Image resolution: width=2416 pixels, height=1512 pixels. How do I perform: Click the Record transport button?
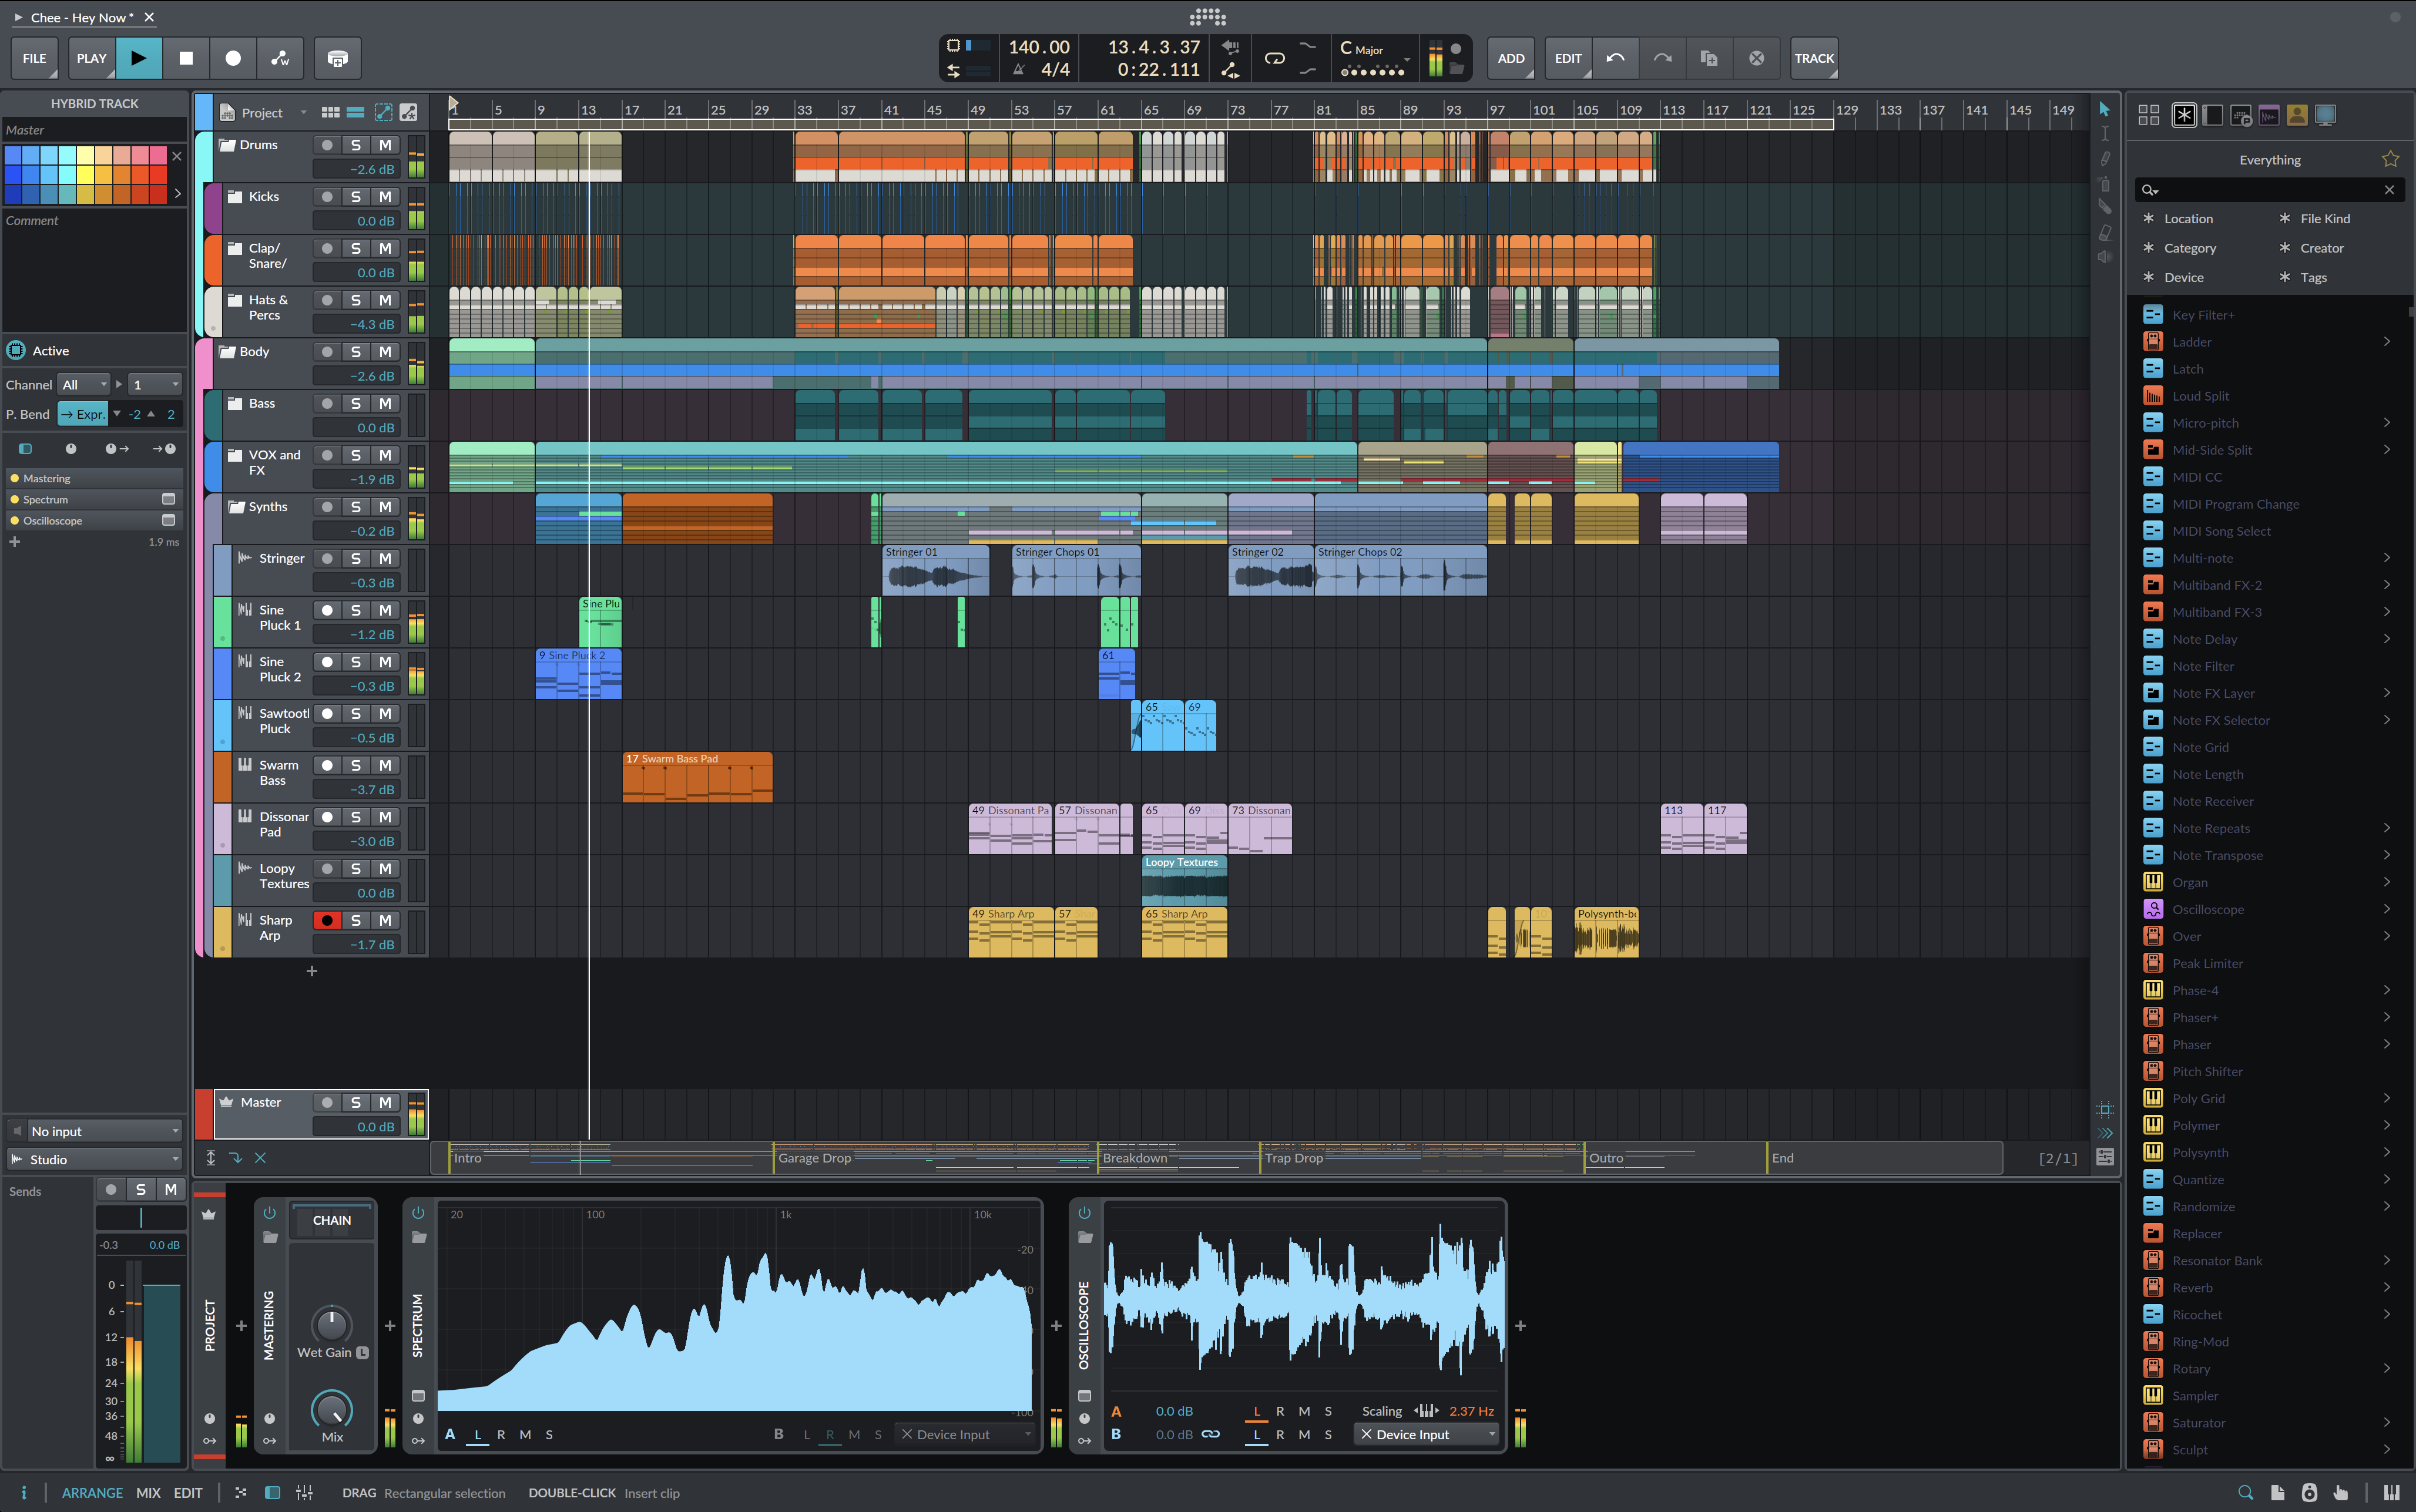[233, 58]
